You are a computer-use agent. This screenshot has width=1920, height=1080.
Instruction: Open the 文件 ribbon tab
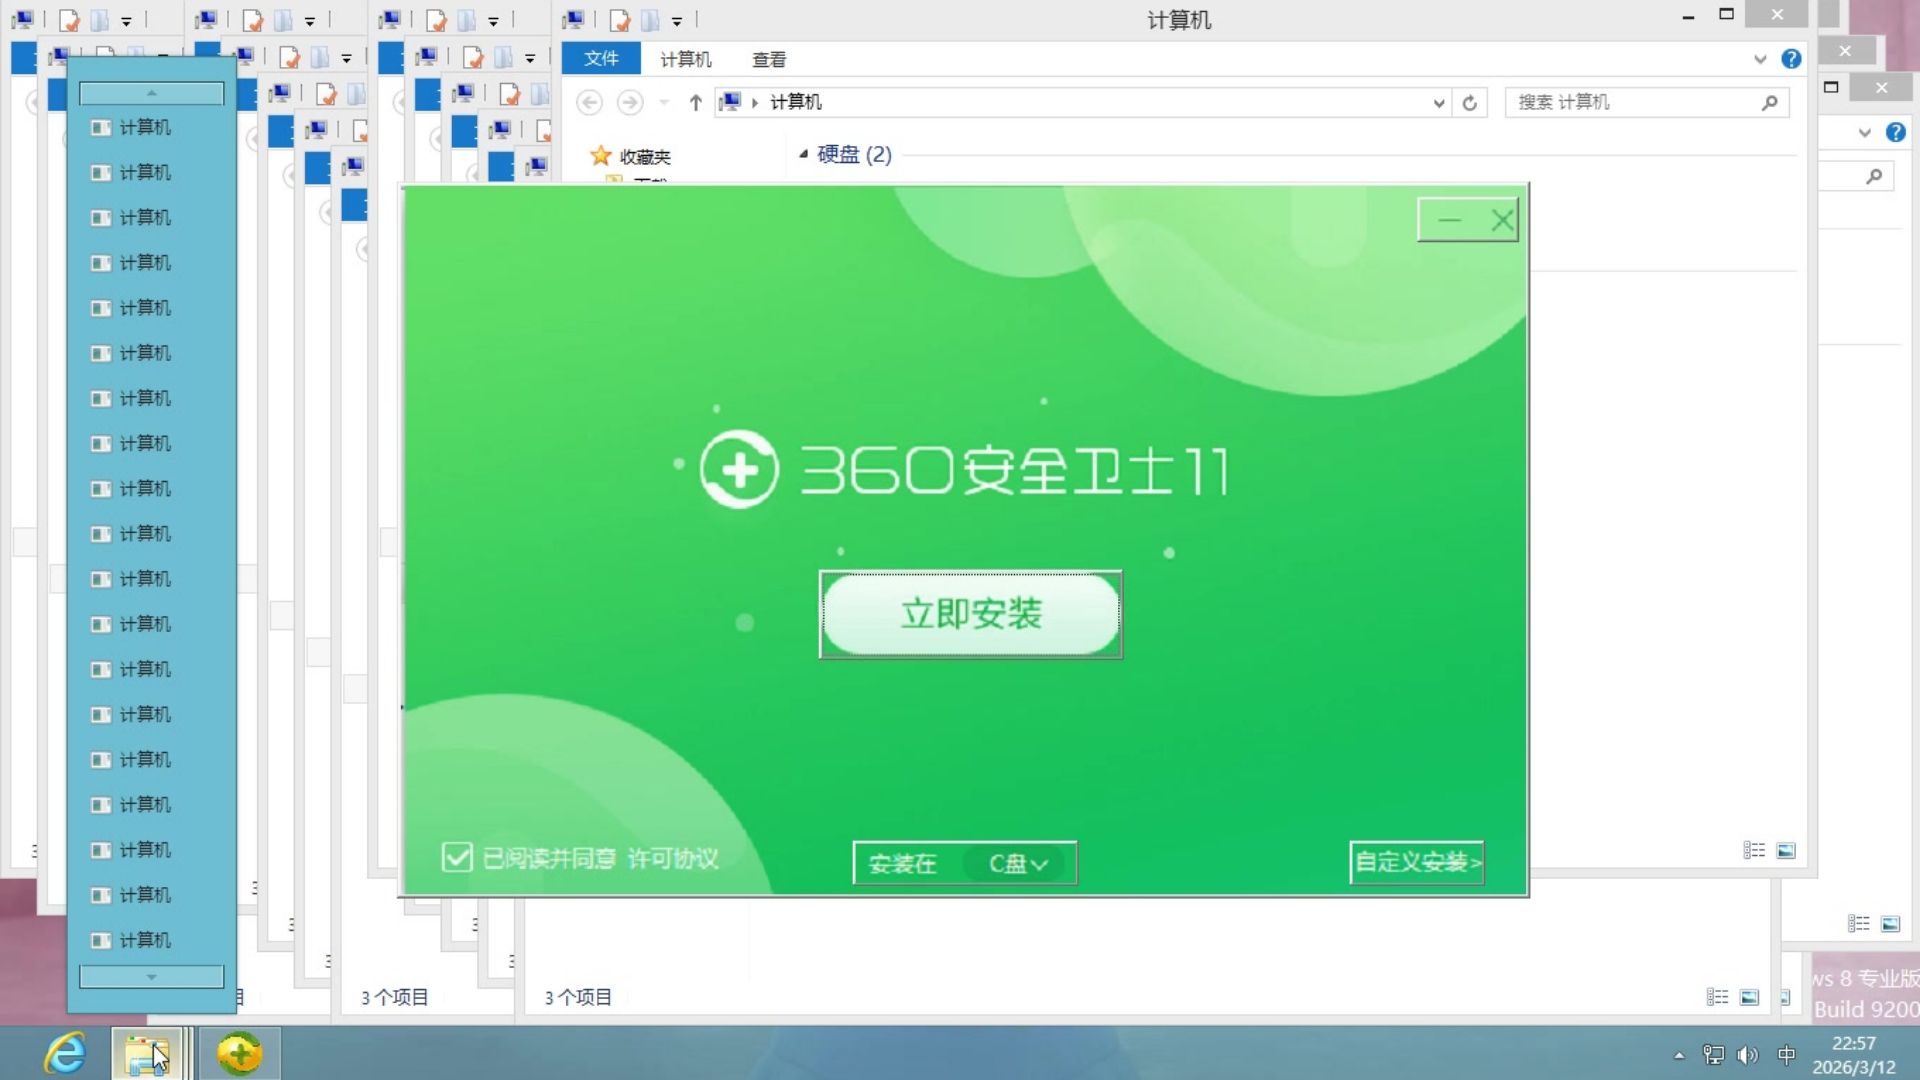(601, 59)
